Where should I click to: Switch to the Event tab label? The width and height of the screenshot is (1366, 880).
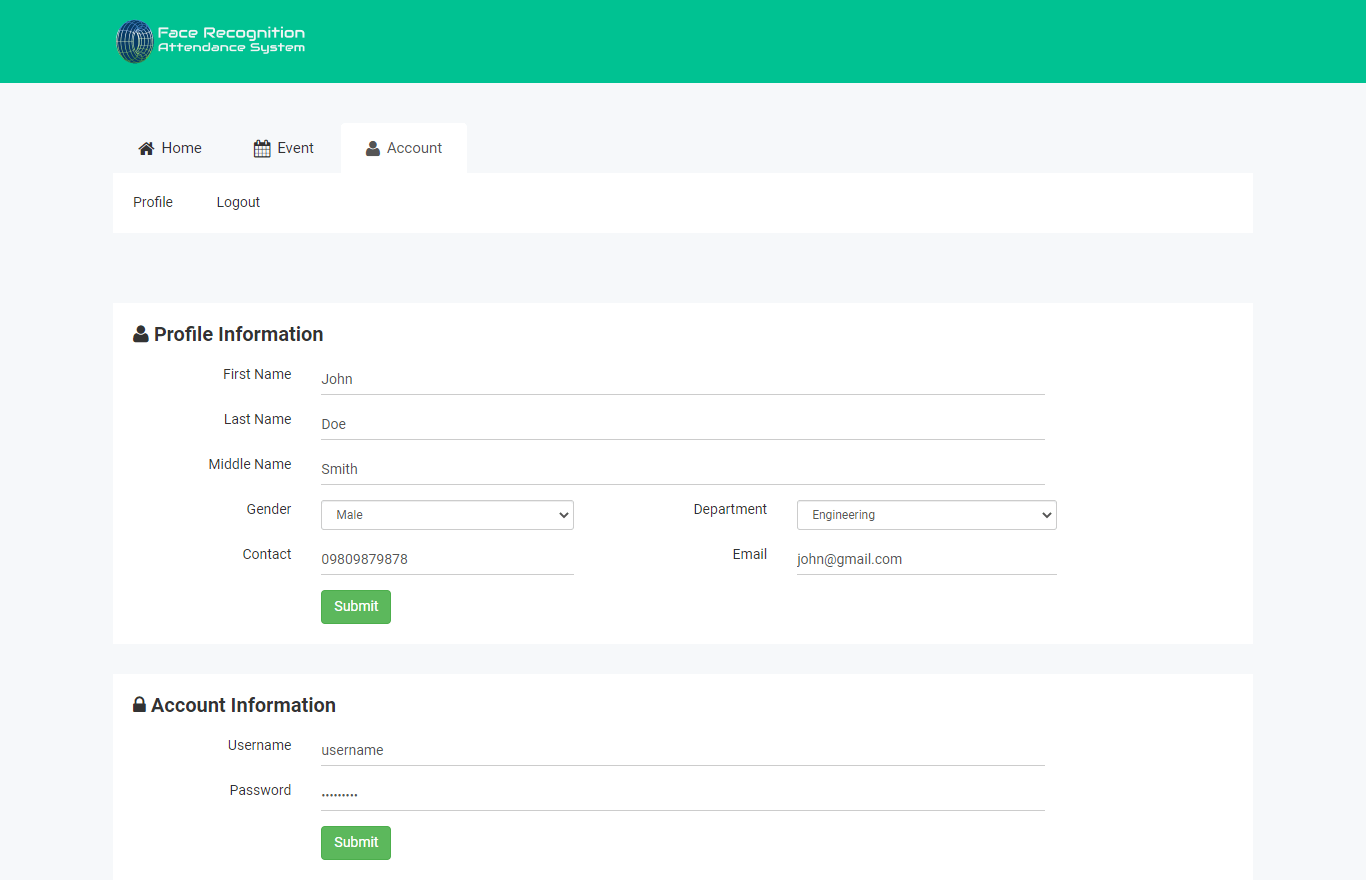tap(296, 148)
